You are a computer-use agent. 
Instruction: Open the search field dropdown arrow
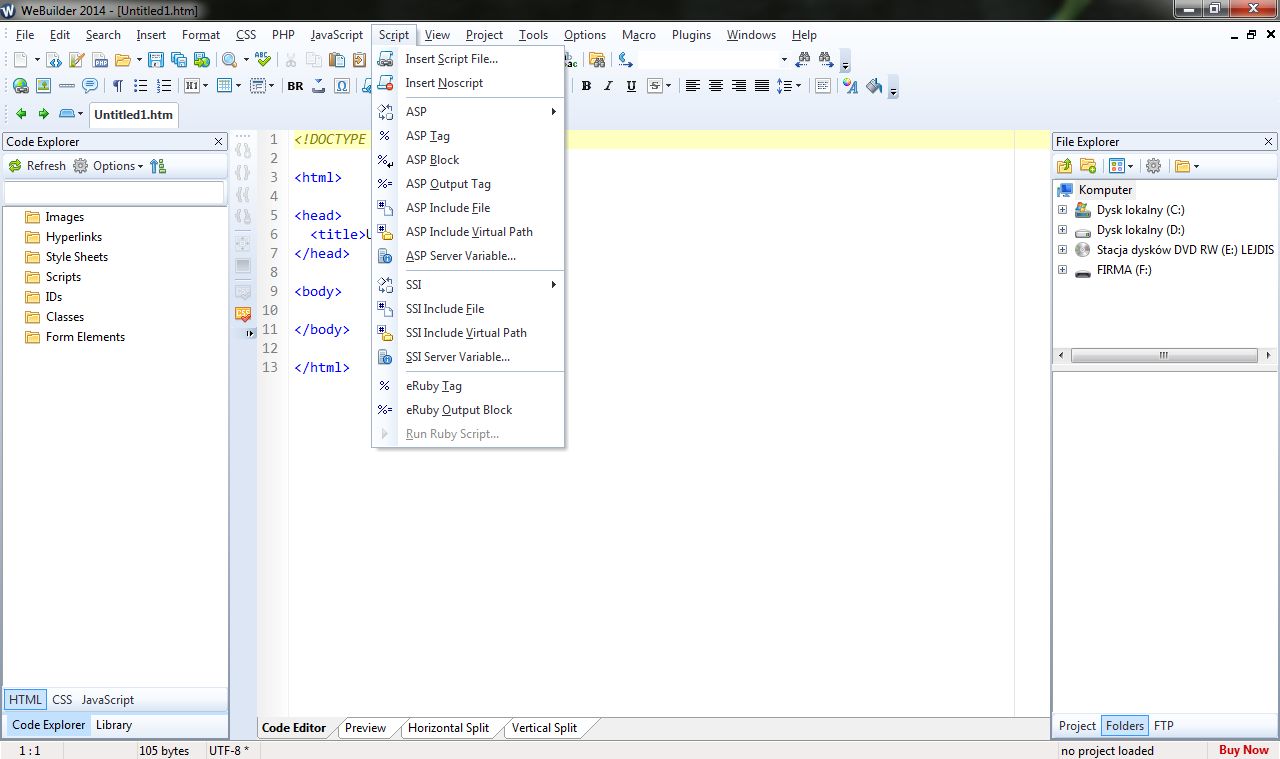click(x=784, y=60)
